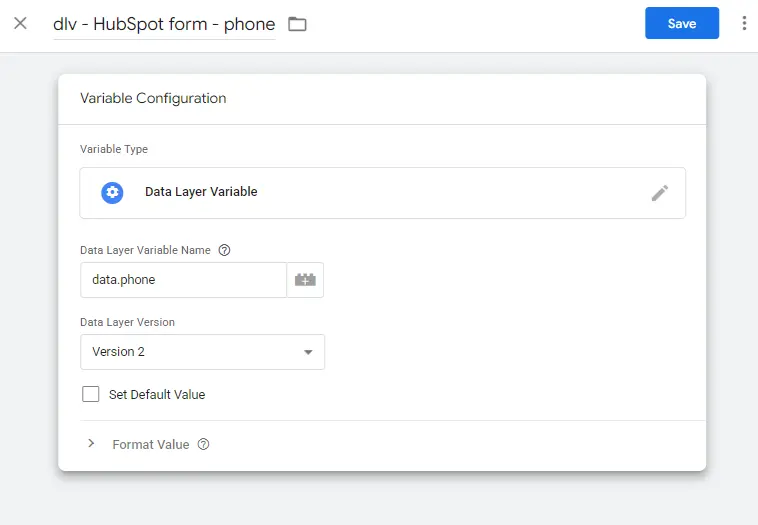Screen dimensions: 758x525
Task: Open the variable picker brick icon
Action: (x=305, y=280)
